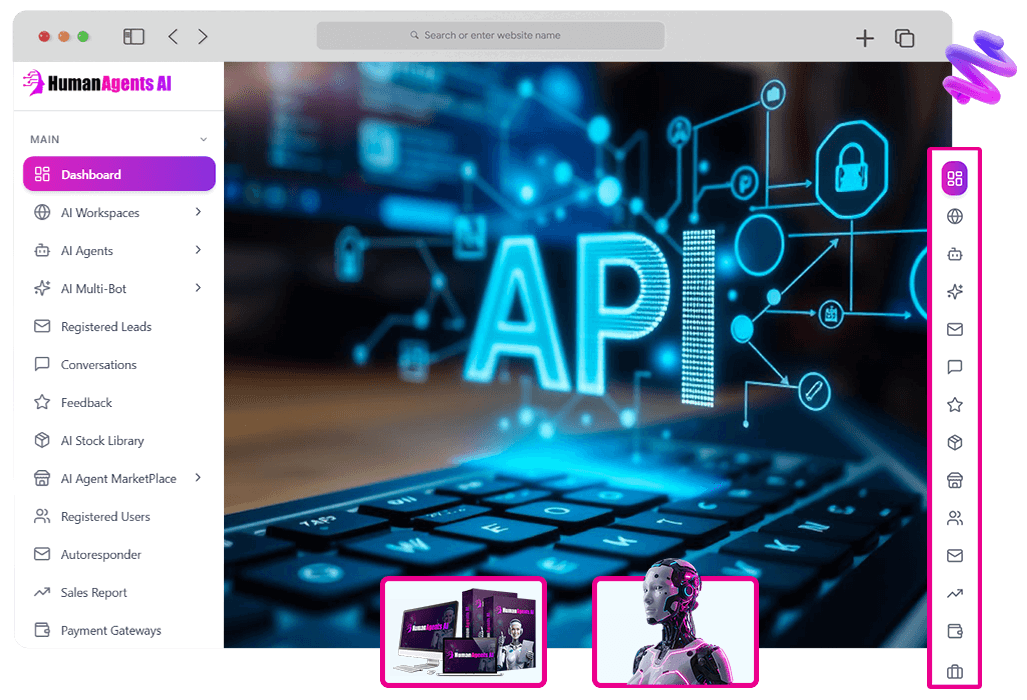The height and width of the screenshot is (700, 1027).
Task: Click the trending arrow icon in the right icon strip
Action: (954, 594)
